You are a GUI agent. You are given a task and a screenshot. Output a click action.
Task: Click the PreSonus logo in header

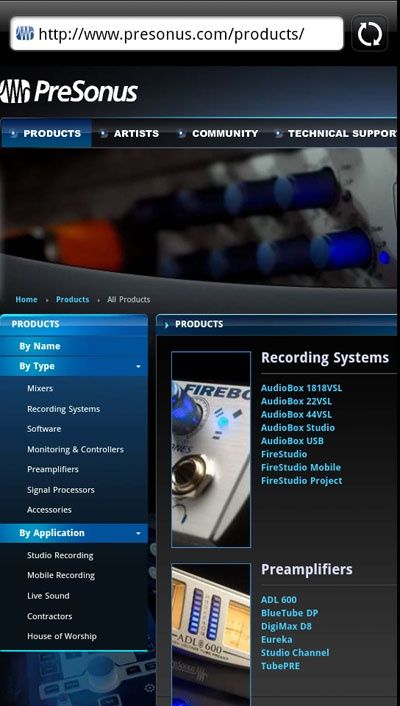(x=68, y=91)
